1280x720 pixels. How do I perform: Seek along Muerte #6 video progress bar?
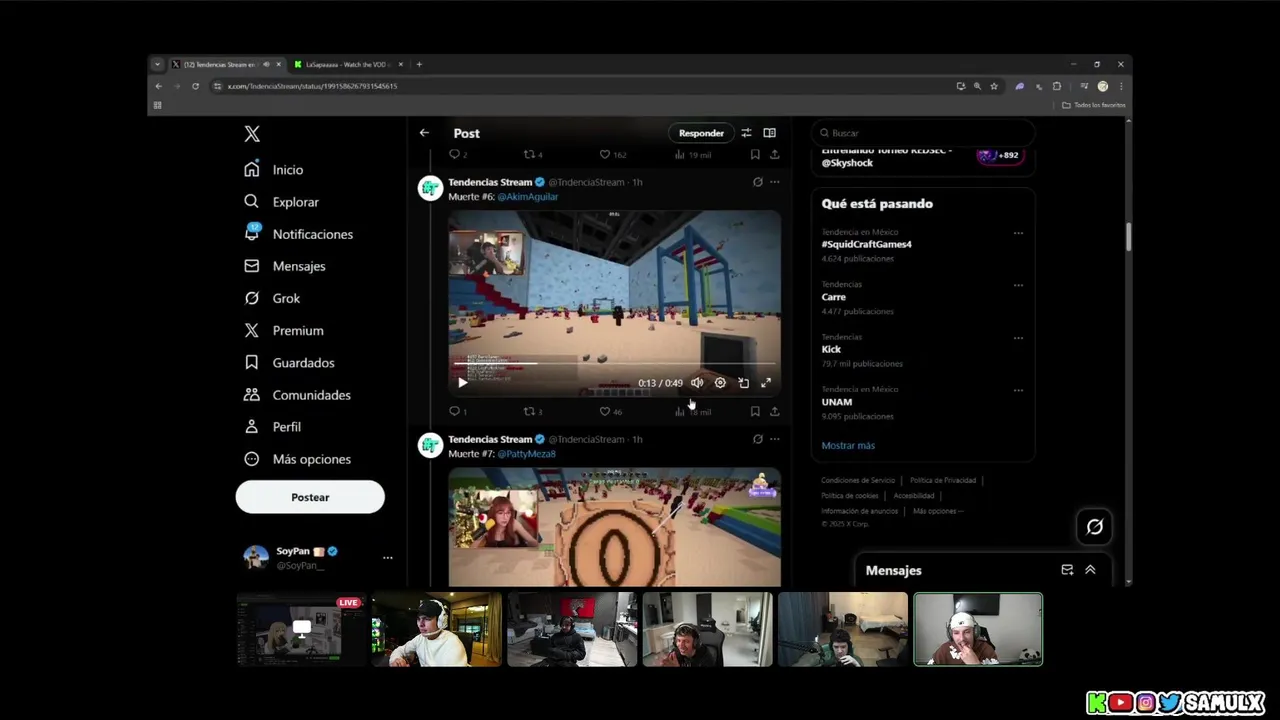614,365
